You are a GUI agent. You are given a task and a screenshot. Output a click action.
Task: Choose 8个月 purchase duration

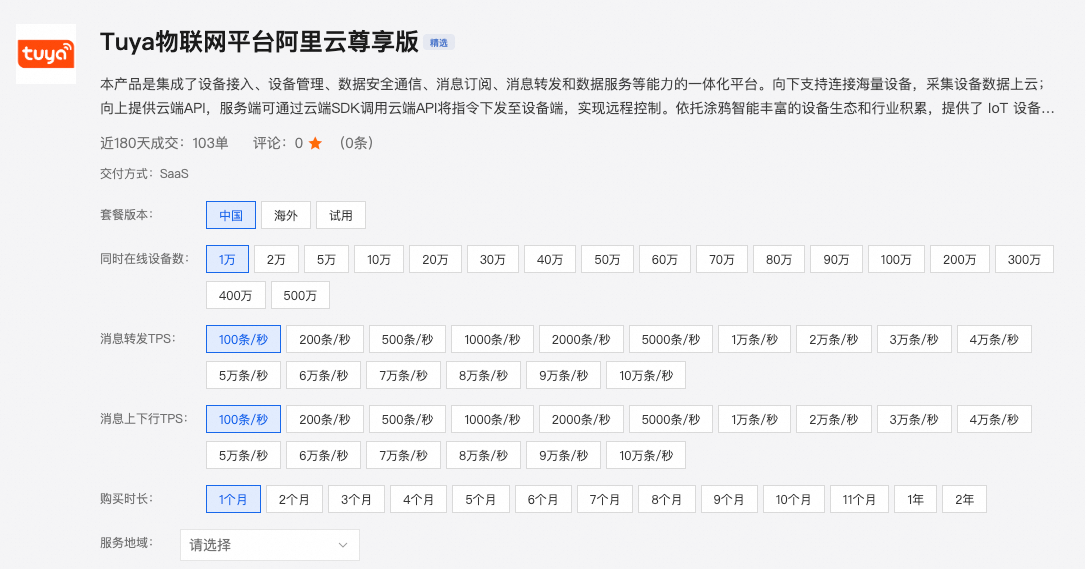point(667,499)
